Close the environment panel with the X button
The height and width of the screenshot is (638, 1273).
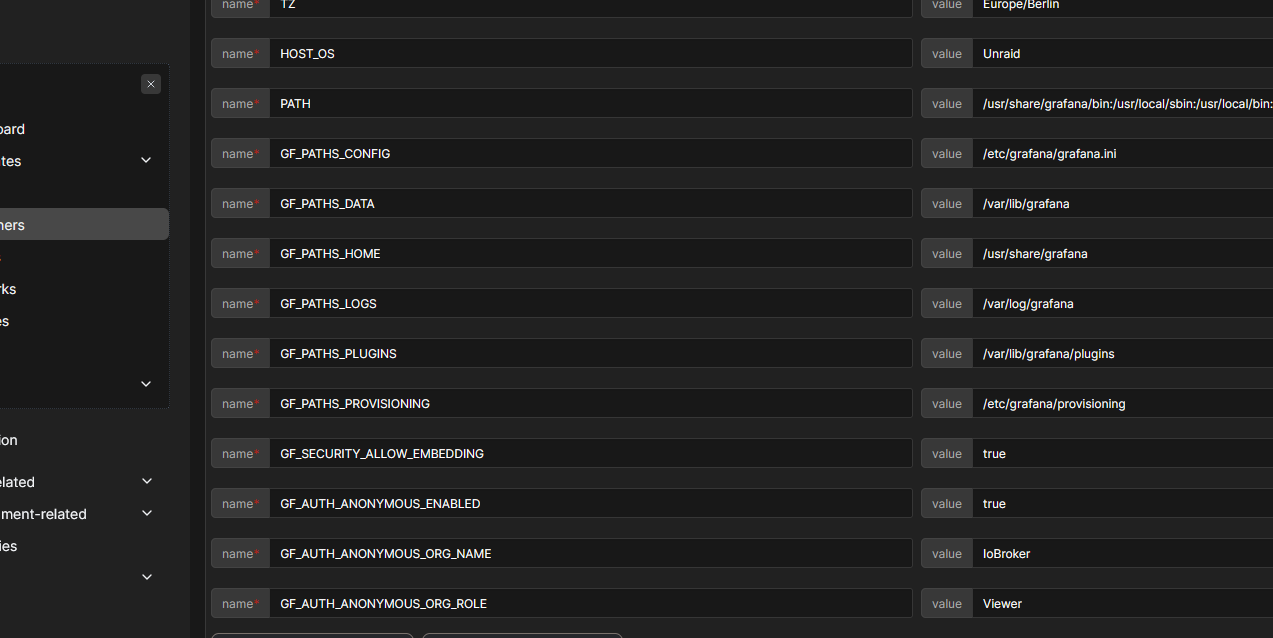coord(151,84)
